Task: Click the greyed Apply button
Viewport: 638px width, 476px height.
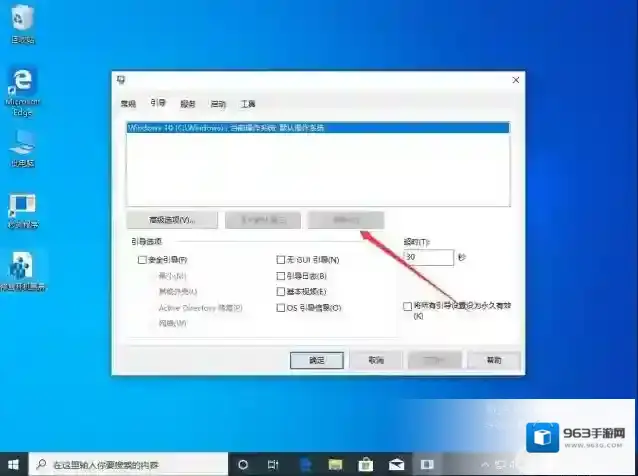Action: point(435,360)
